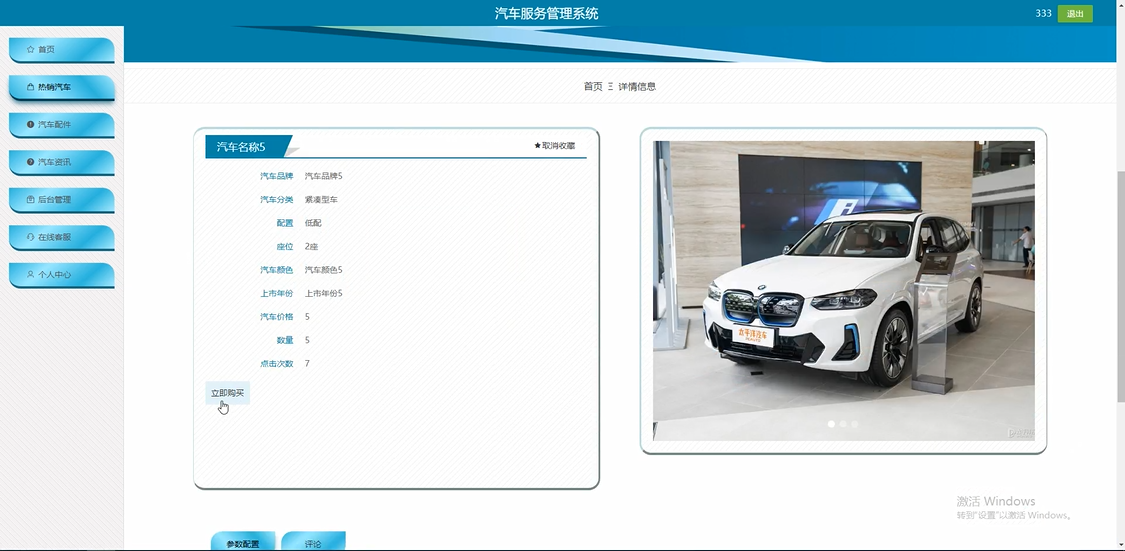
Task: Click the star icon beside 首页 in sidebar
Action: tap(30, 50)
